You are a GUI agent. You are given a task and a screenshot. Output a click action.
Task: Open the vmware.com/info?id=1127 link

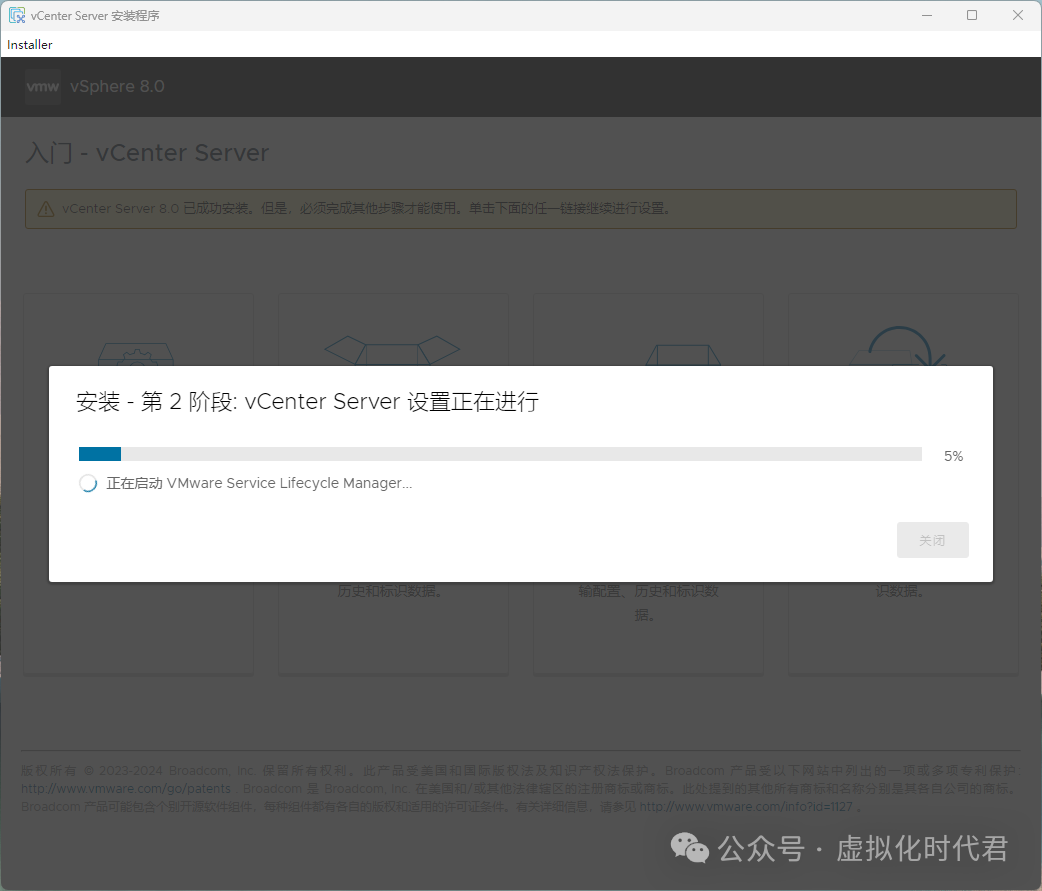click(746, 807)
